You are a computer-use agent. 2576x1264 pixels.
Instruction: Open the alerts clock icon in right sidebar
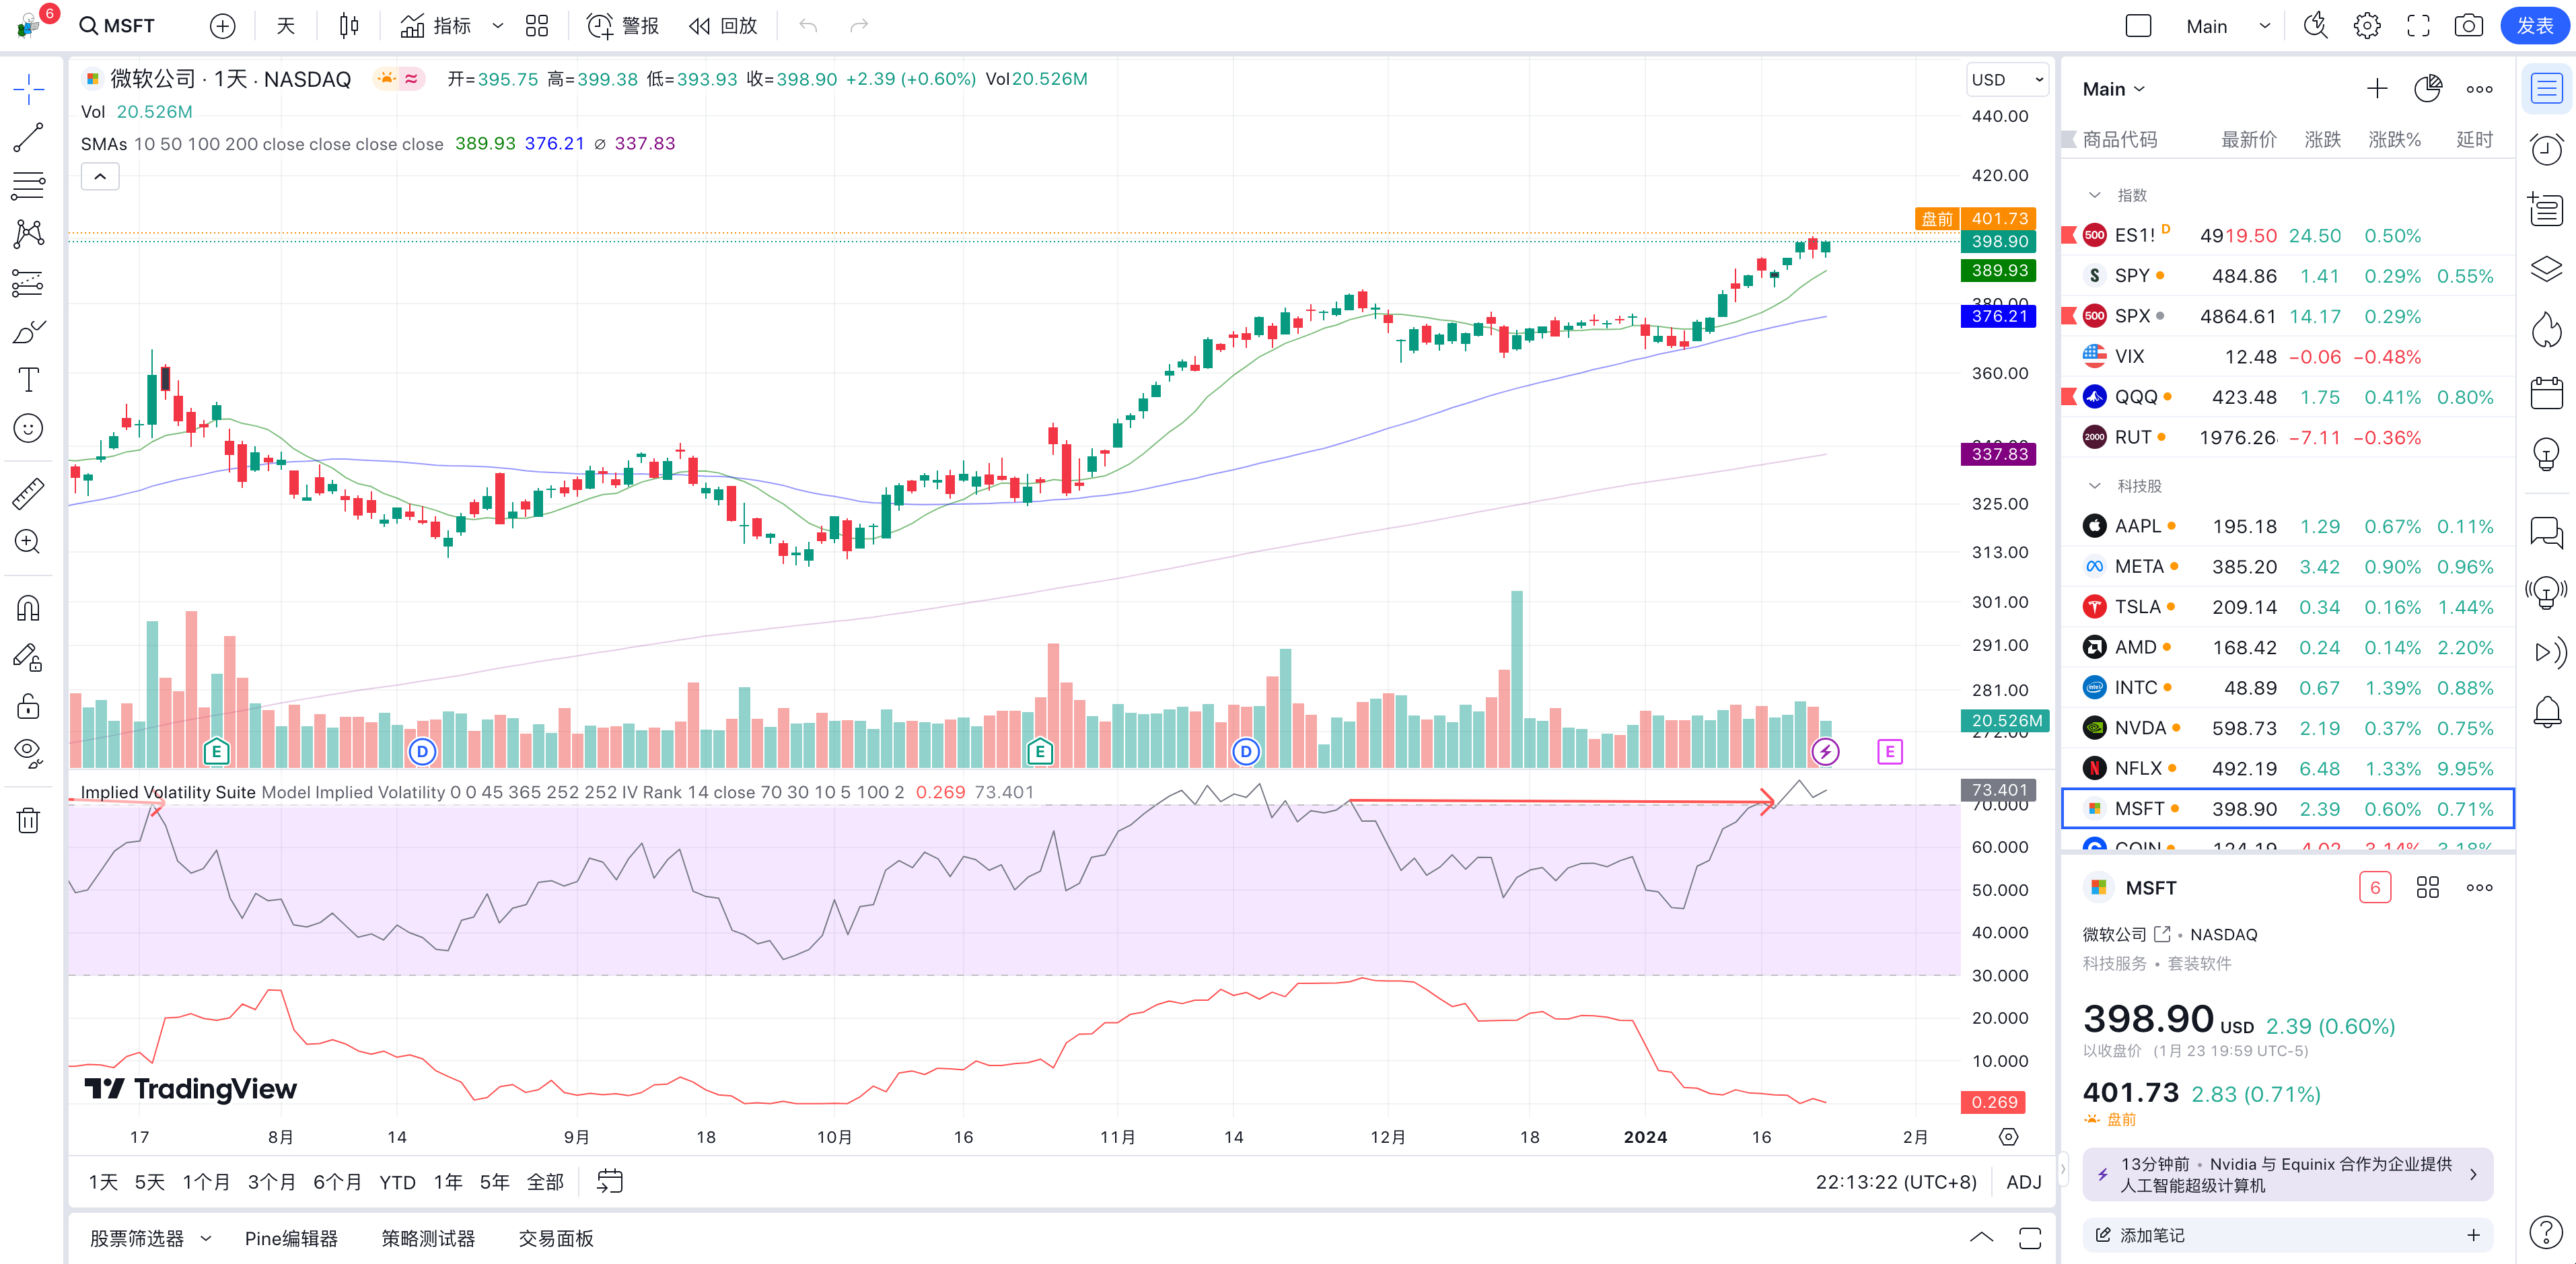[x=2546, y=150]
